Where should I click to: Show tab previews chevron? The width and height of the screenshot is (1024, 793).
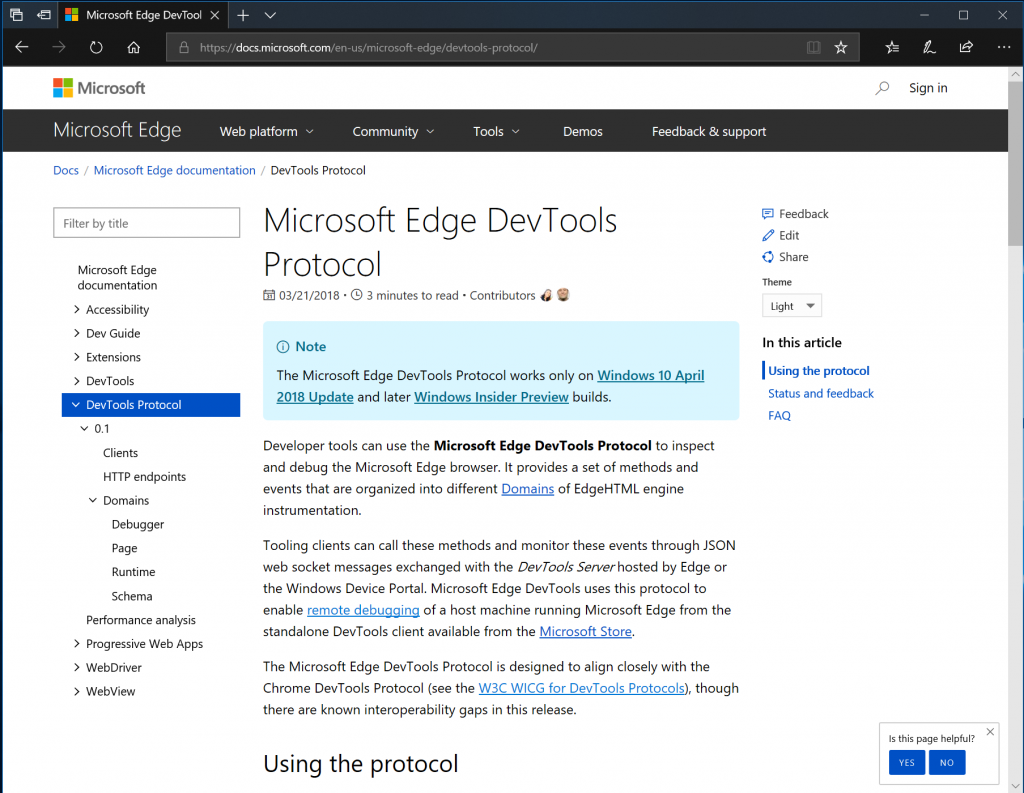point(270,15)
